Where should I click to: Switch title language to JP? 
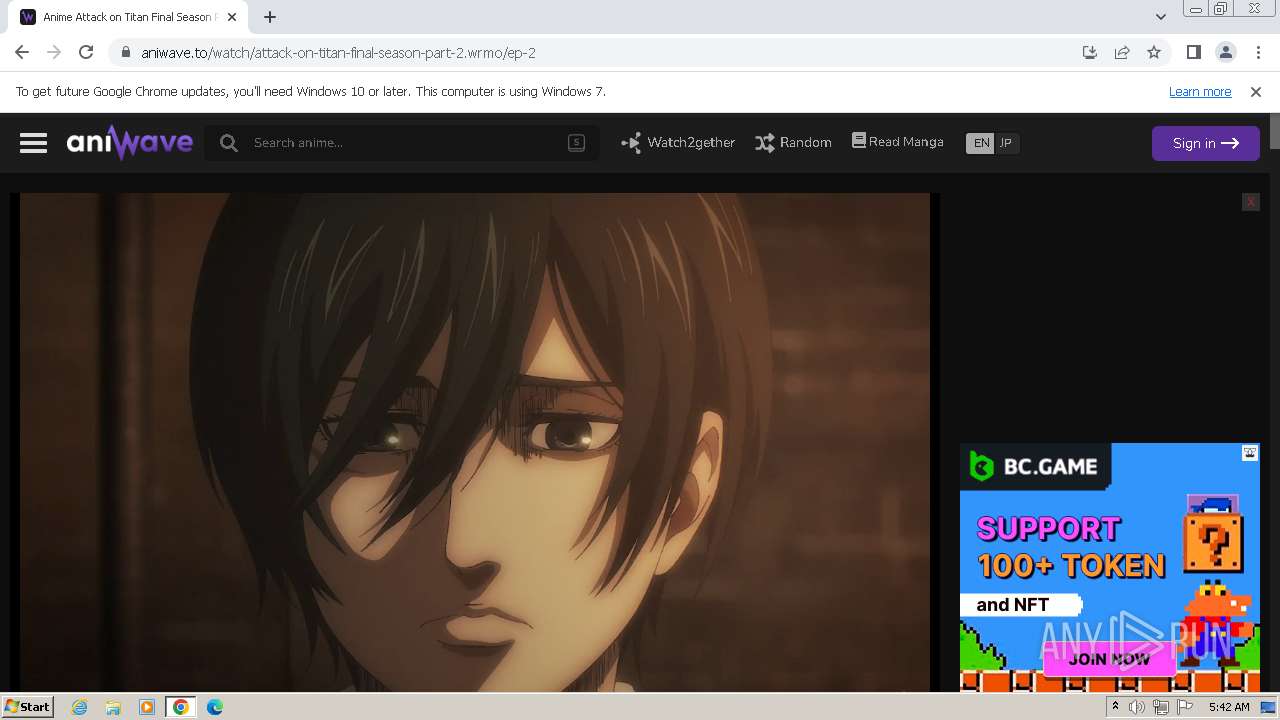[1006, 143]
